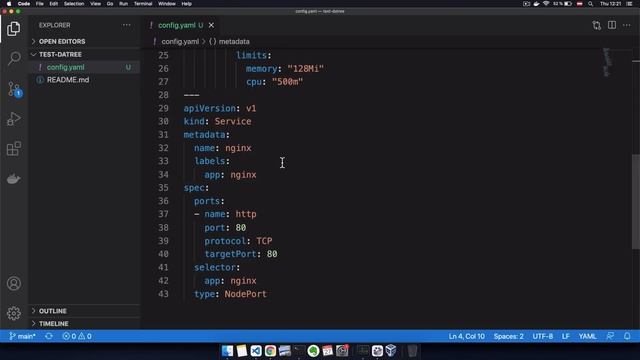Click line number 35 in the gutter
This screenshot has width=640, height=360.
[163, 188]
